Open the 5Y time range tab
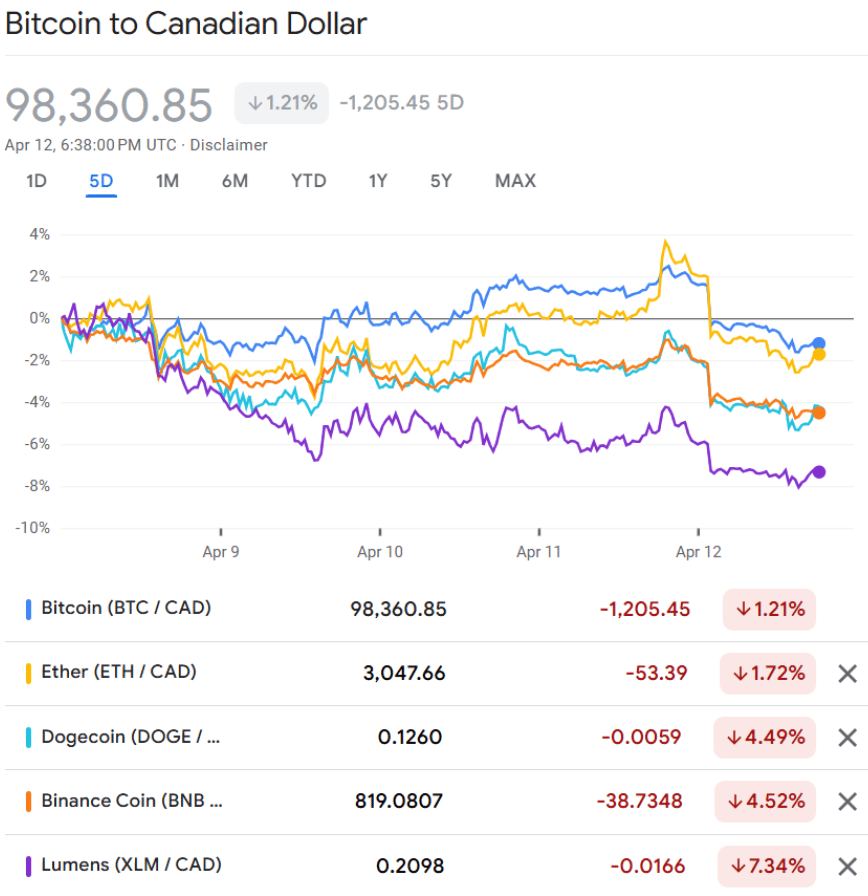 click(x=441, y=181)
